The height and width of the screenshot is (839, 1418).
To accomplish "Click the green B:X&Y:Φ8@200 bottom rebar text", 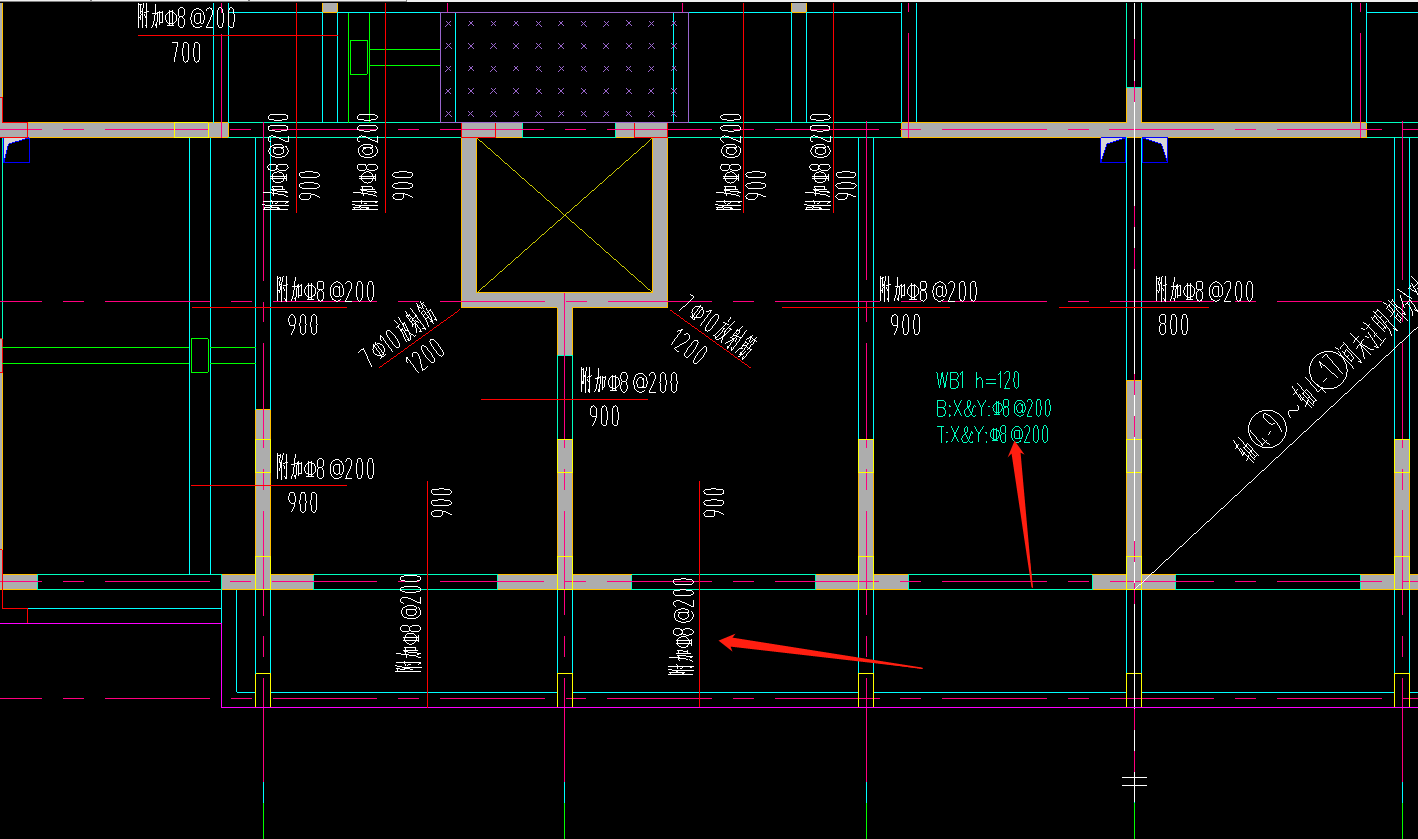I will [994, 408].
